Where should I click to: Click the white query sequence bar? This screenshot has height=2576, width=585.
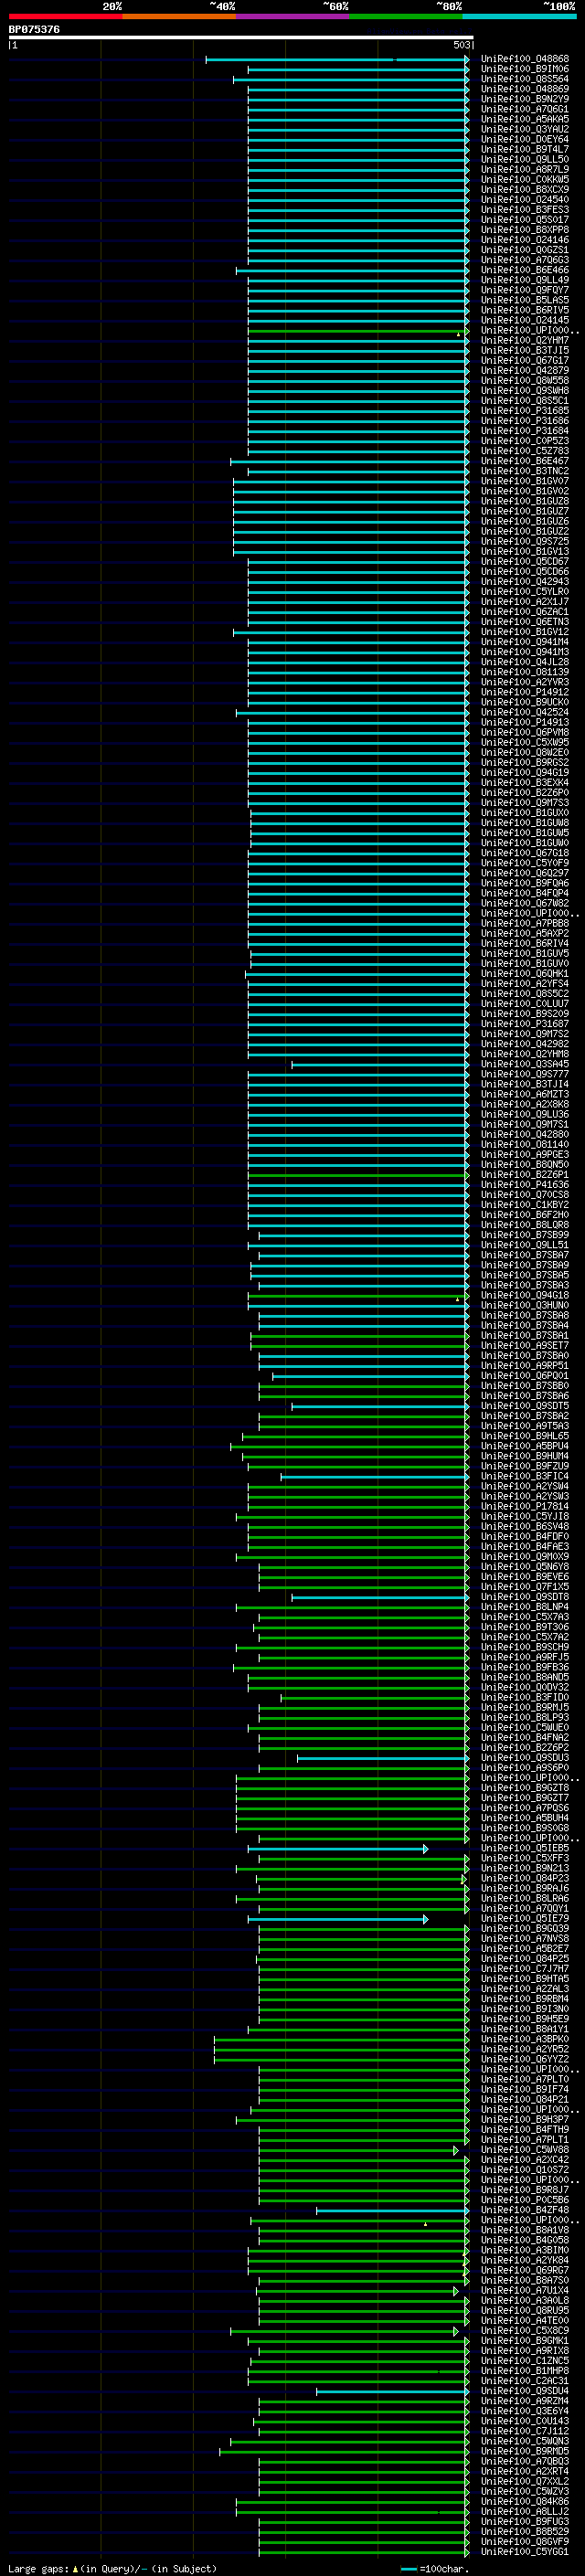(x=241, y=38)
